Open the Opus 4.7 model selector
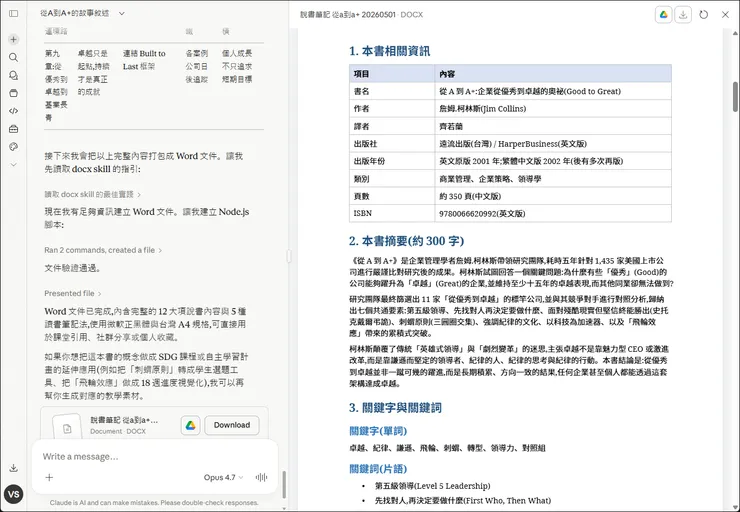 (x=223, y=478)
